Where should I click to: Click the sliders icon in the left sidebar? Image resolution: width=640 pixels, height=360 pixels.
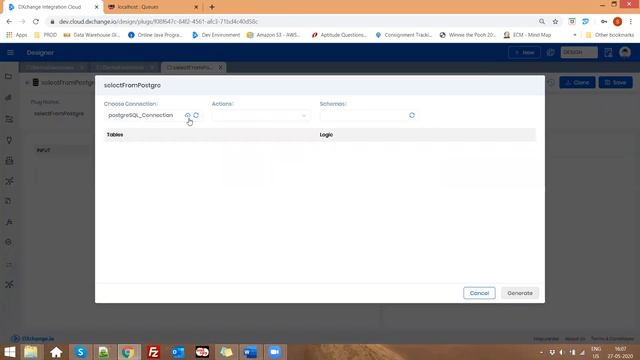pos(9,119)
